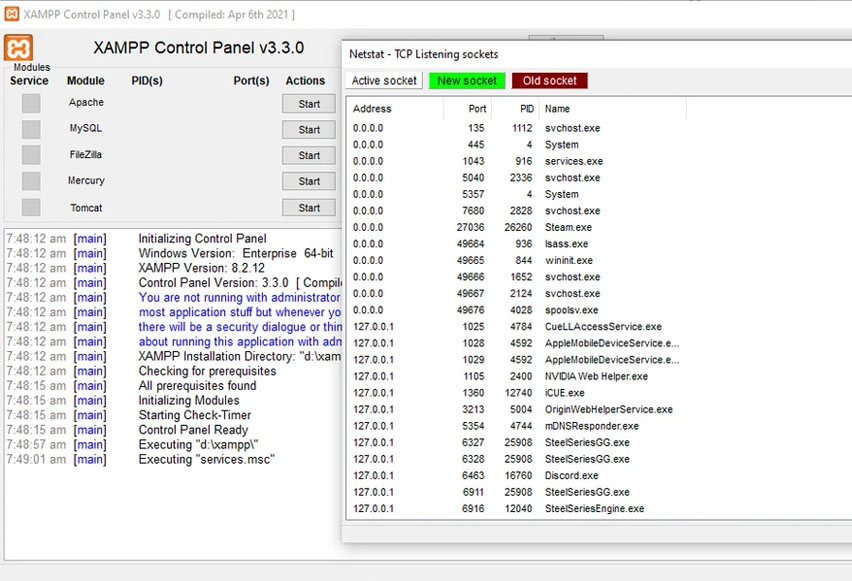852x581 pixels.
Task: Click the XAMPP Modules logo icon
Action: (x=19, y=48)
